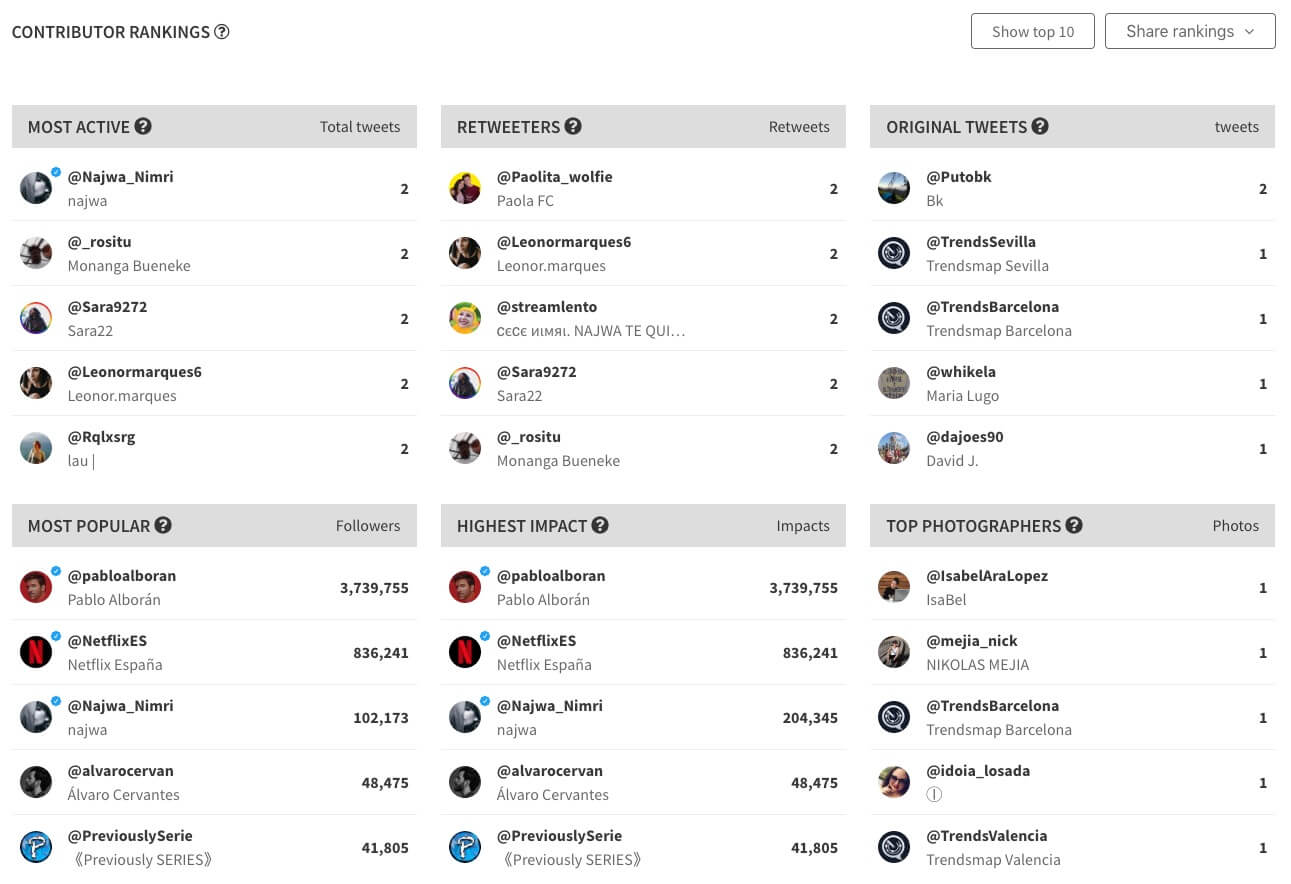Click the verified badge next to @pabloalboran
The width and height of the screenshot is (1291, 884).
click(x=54, y=571)
